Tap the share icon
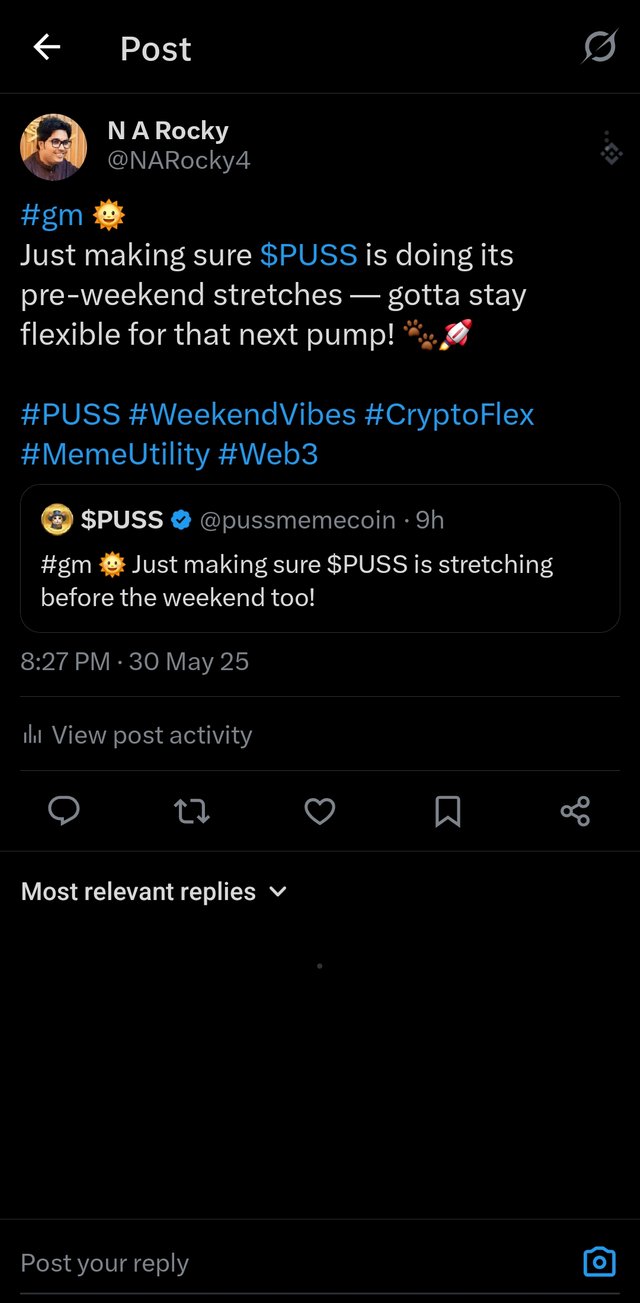 pyautogui.click(x=575, y=811)
